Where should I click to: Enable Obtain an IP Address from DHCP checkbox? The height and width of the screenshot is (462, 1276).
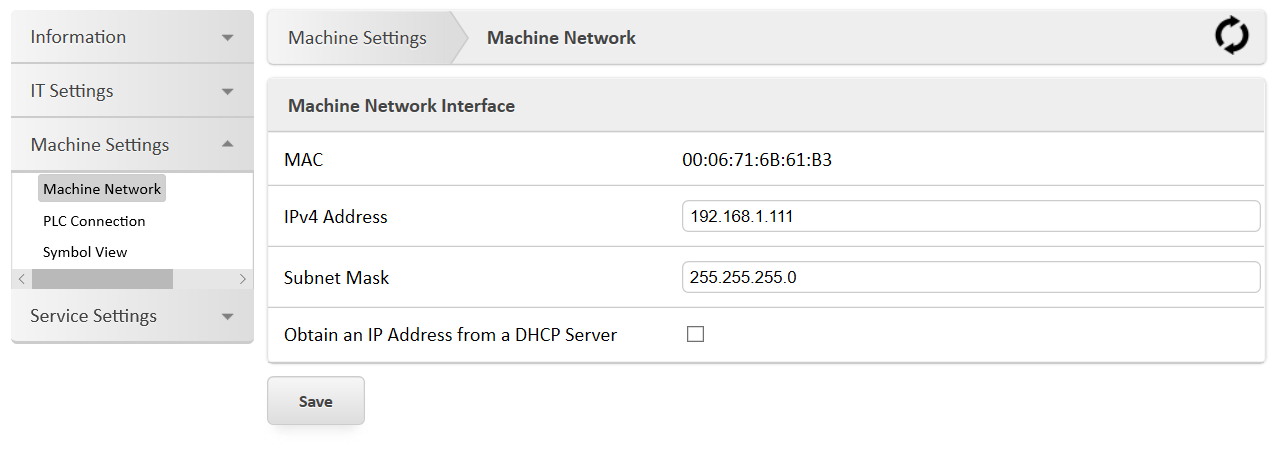point(695,335)
